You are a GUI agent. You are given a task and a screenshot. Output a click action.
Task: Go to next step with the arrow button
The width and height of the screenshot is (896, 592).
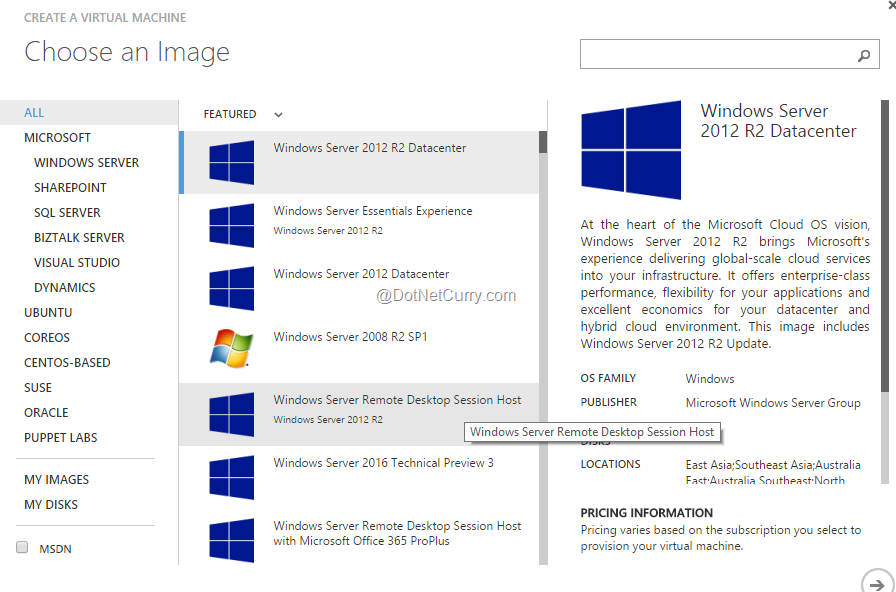pos(877,583)
